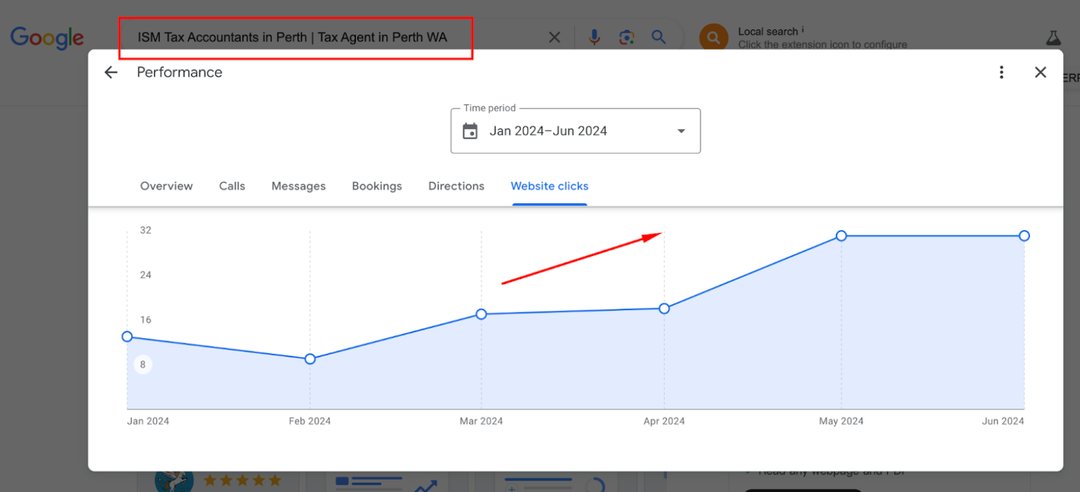Click the Feb 2024 axis label
1080x492 pixels.
tap(310, 421)
